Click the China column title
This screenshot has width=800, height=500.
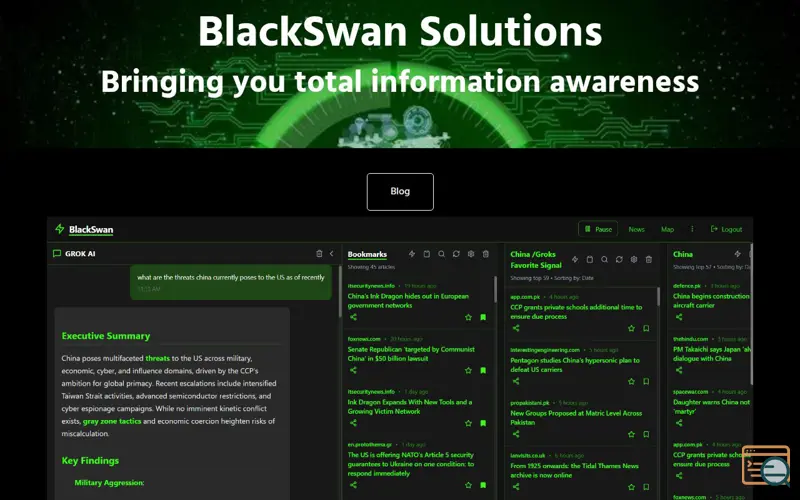(683, 254)
